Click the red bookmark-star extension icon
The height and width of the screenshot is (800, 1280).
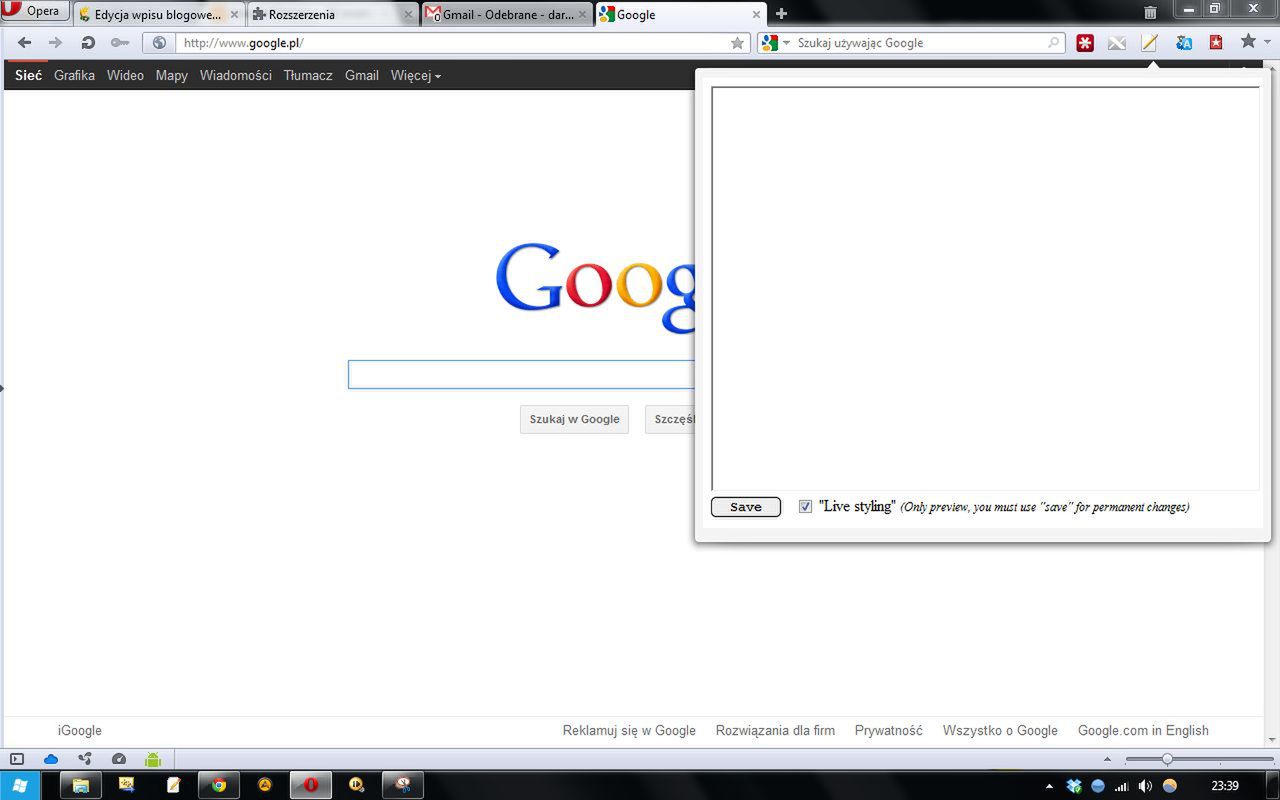pyautogui.click(x=1216, y=43)
